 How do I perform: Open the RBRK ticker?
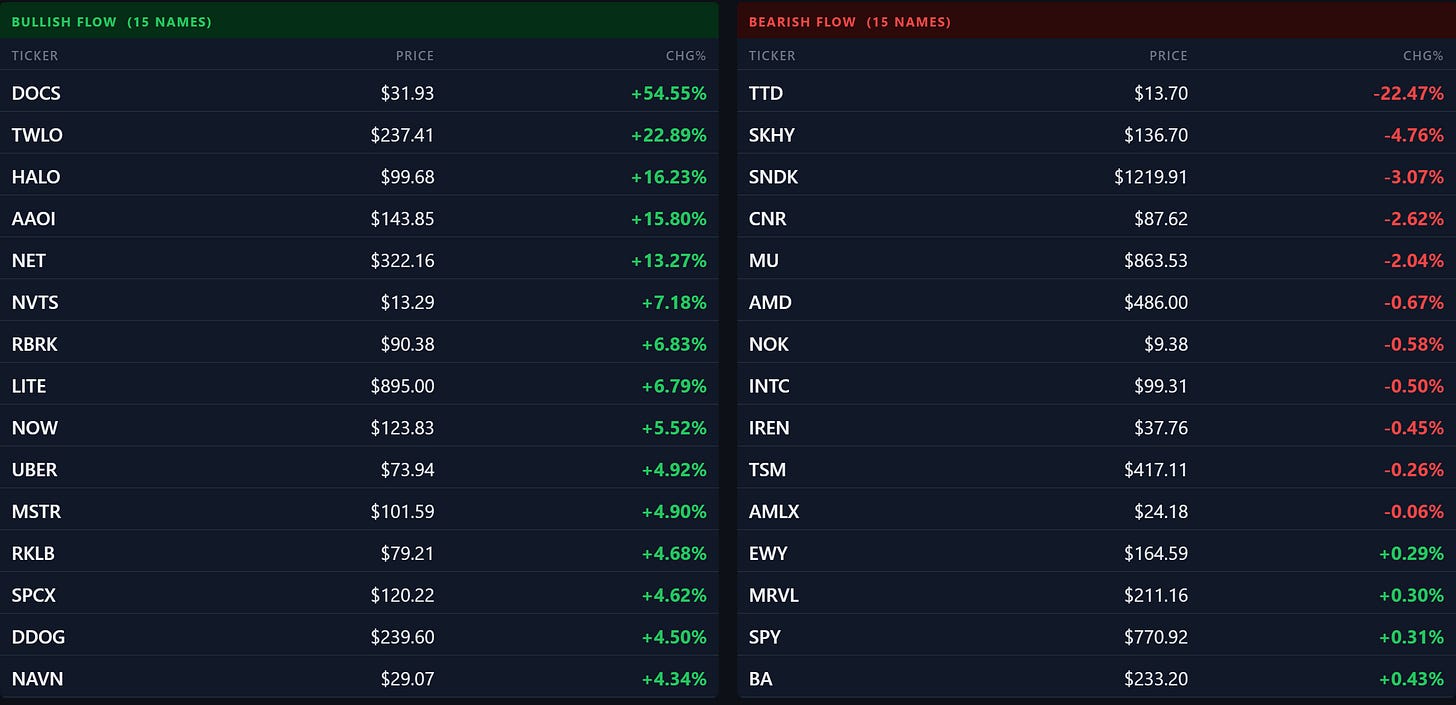35,344
